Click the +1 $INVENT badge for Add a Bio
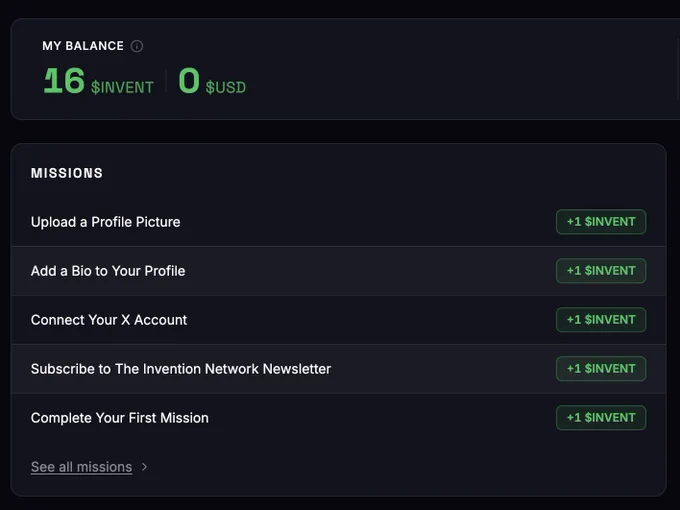Viewport: 680px width, 510px height. click(601, 271)
